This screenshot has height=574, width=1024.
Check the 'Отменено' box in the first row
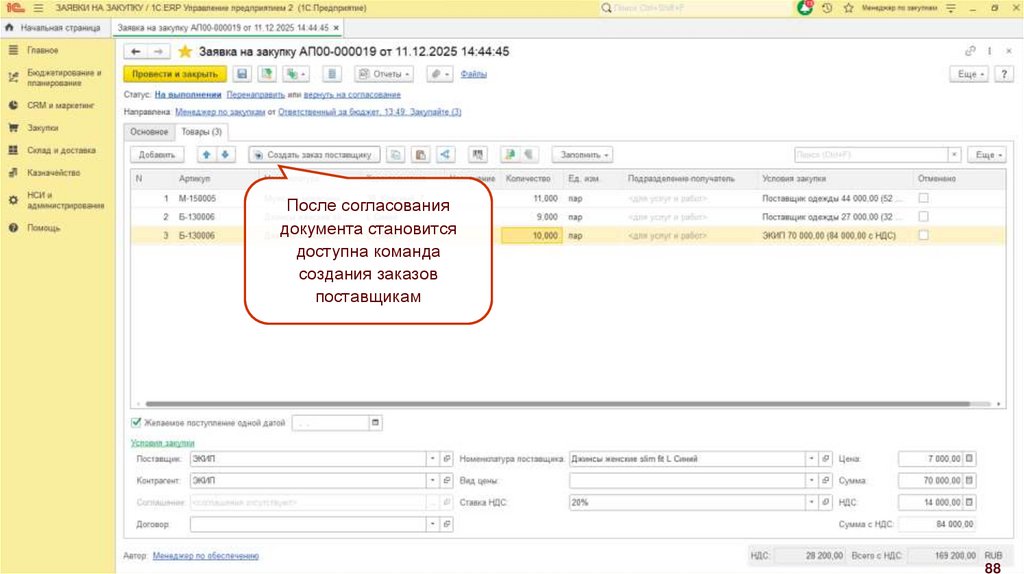tap(923, 198)
